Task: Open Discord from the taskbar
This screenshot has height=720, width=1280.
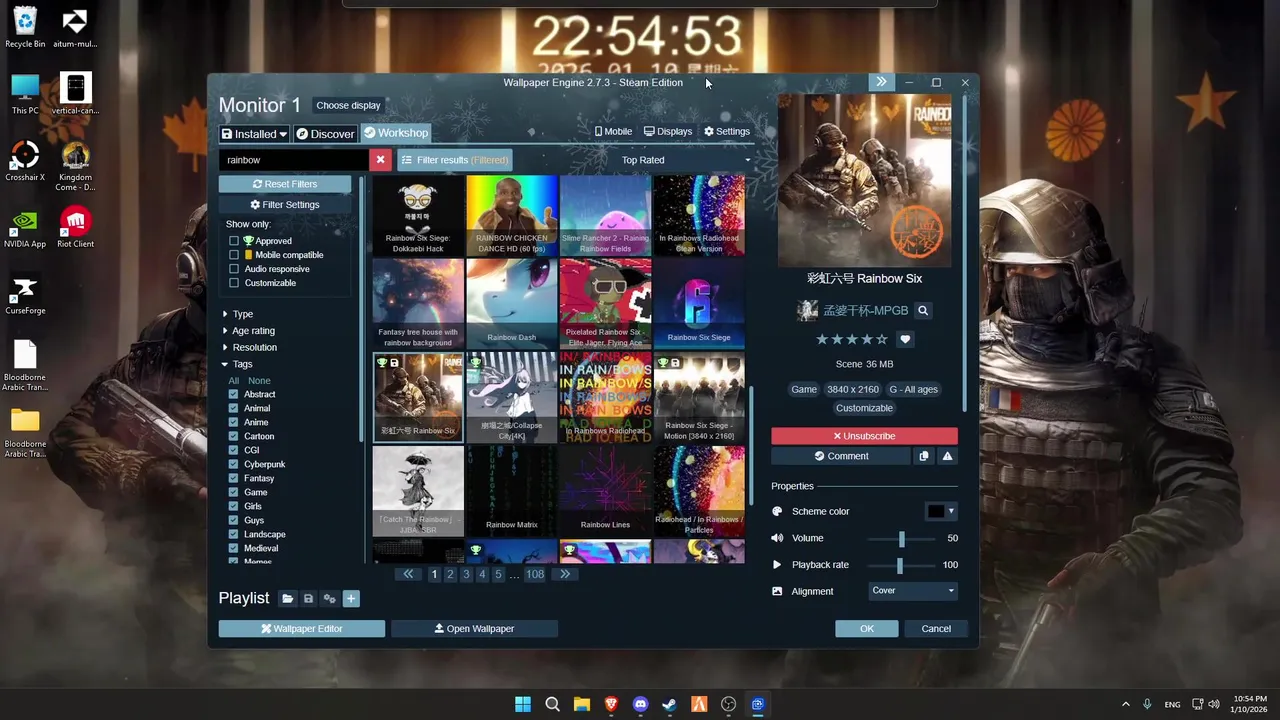Action: tap(640, 704)
